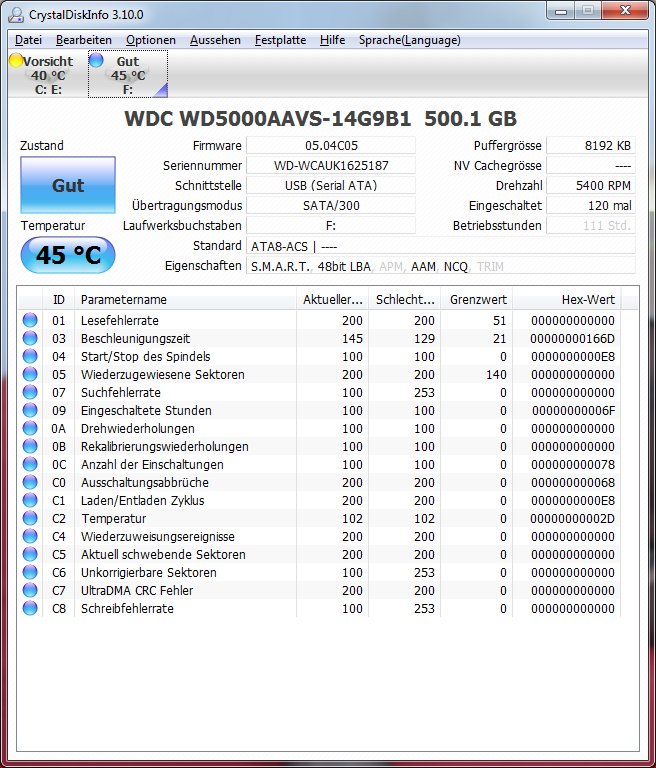Viewport: 656px width, 768px height.
Task: Open the Bearbeiten menu
Action: [84, 40]
